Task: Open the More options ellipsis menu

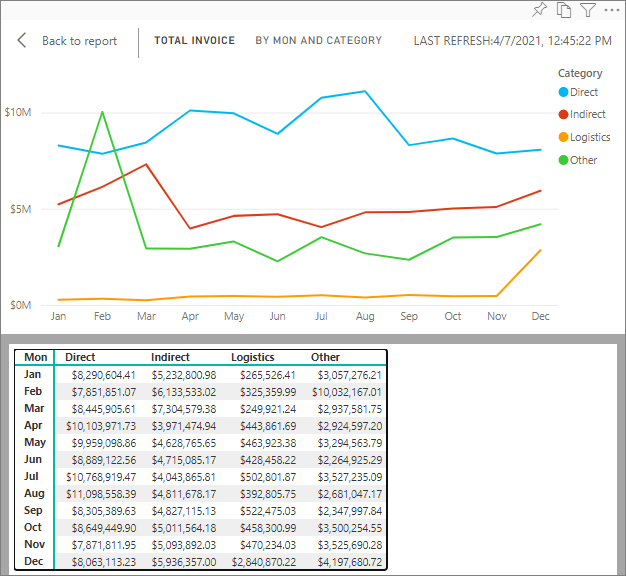Action: click(611, 10)
